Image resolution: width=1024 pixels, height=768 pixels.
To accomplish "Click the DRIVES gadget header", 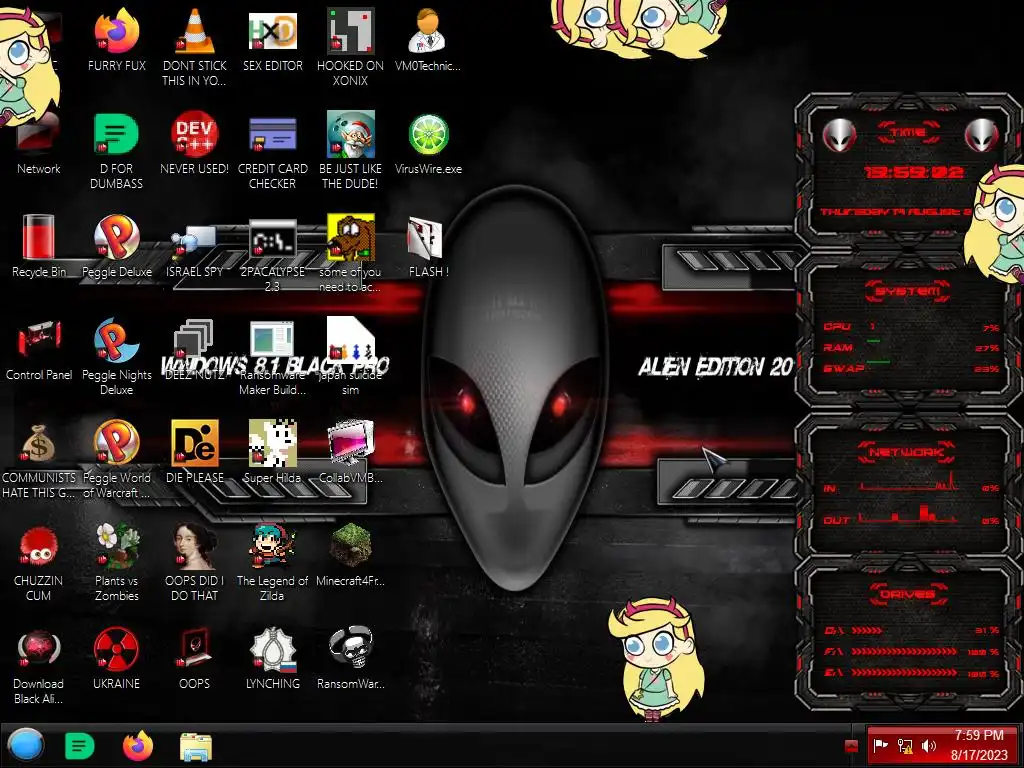I will tap(908, 594).
